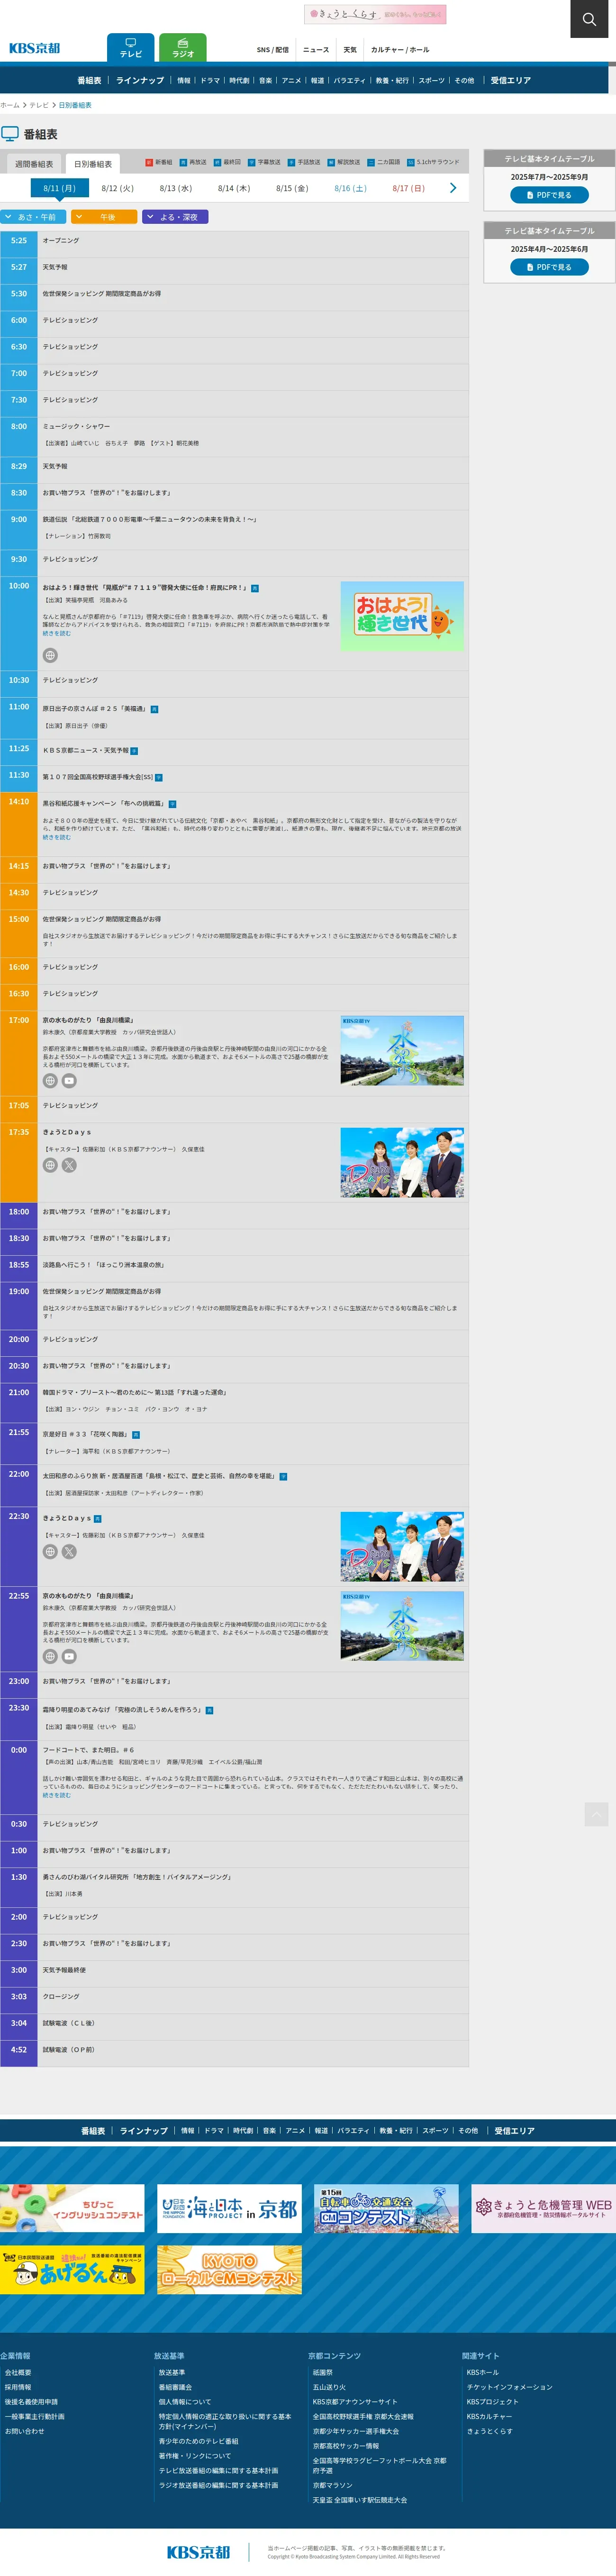Select the 8/14 (木) date tab
Viewport: 616px width, 2576px height.
pyautogui.click(x=234, y=188)
